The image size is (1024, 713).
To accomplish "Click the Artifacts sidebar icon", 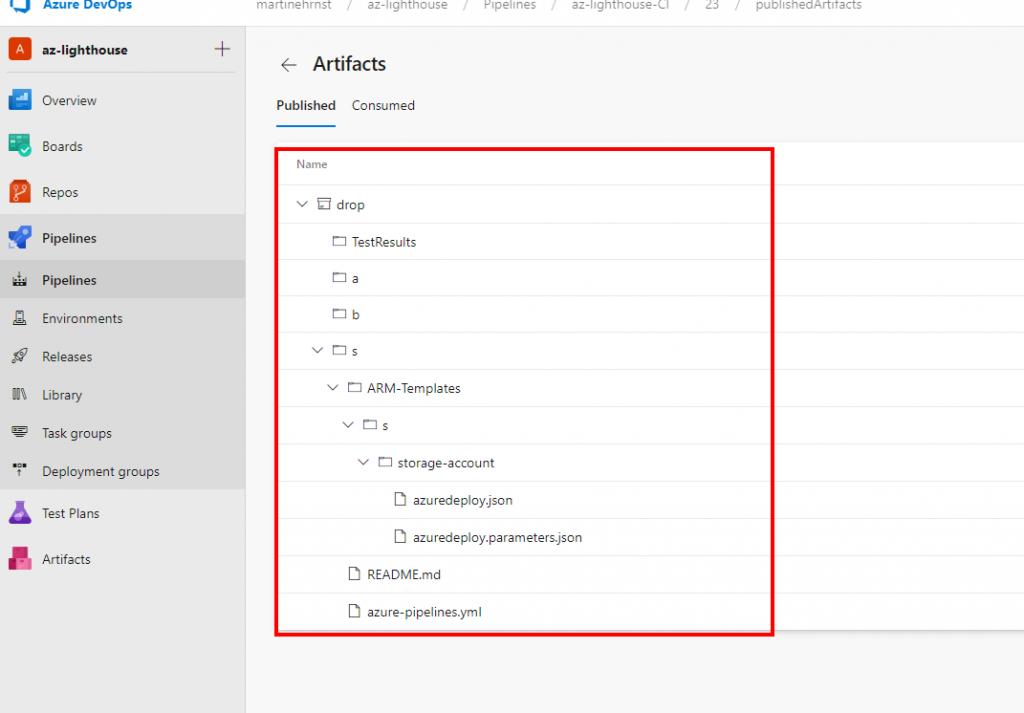I will click(20, 559).
